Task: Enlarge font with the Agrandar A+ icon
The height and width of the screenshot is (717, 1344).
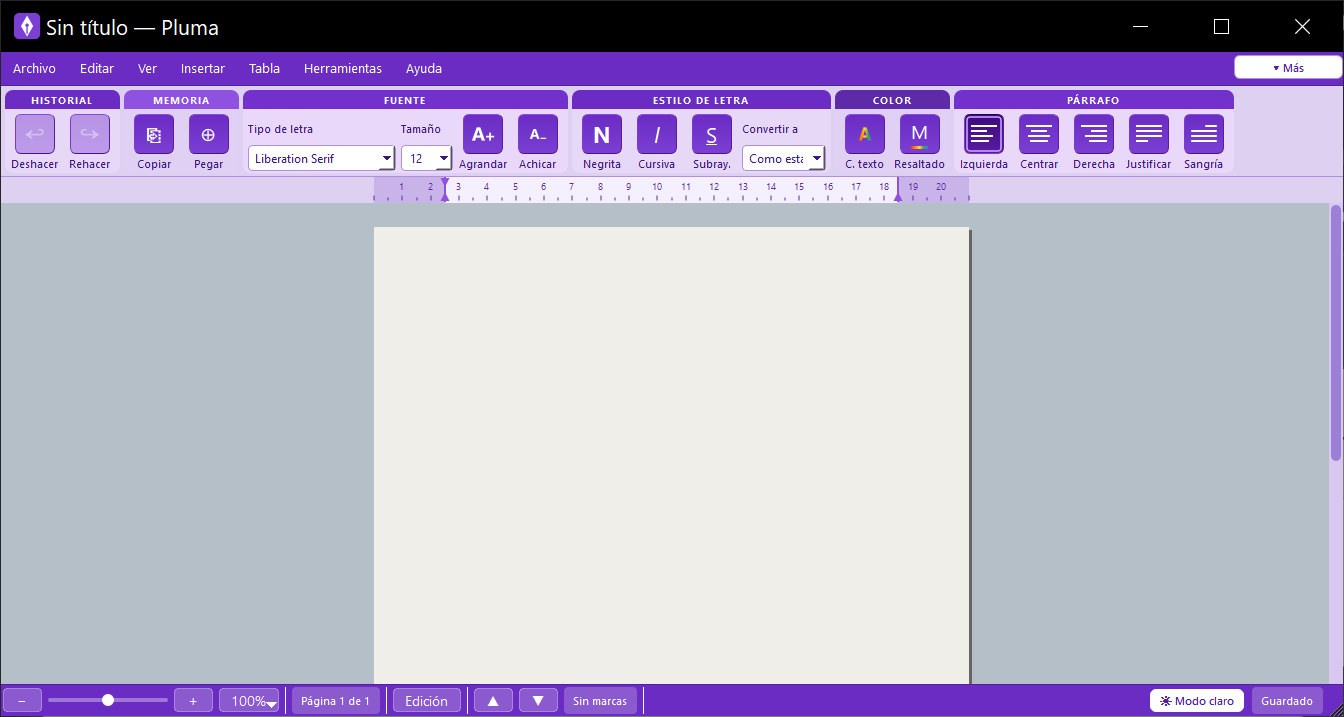Action: tap(483, 134)
